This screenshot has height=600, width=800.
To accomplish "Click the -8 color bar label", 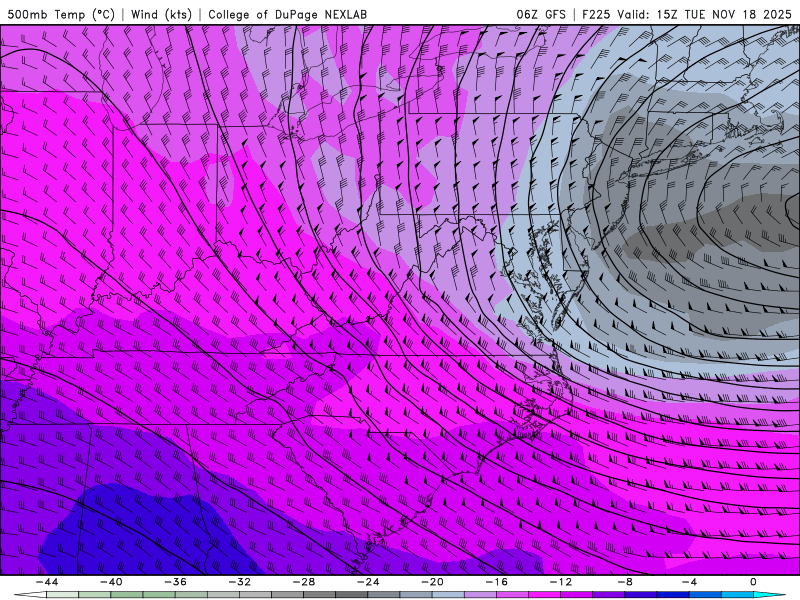I will tap(626, 582).
